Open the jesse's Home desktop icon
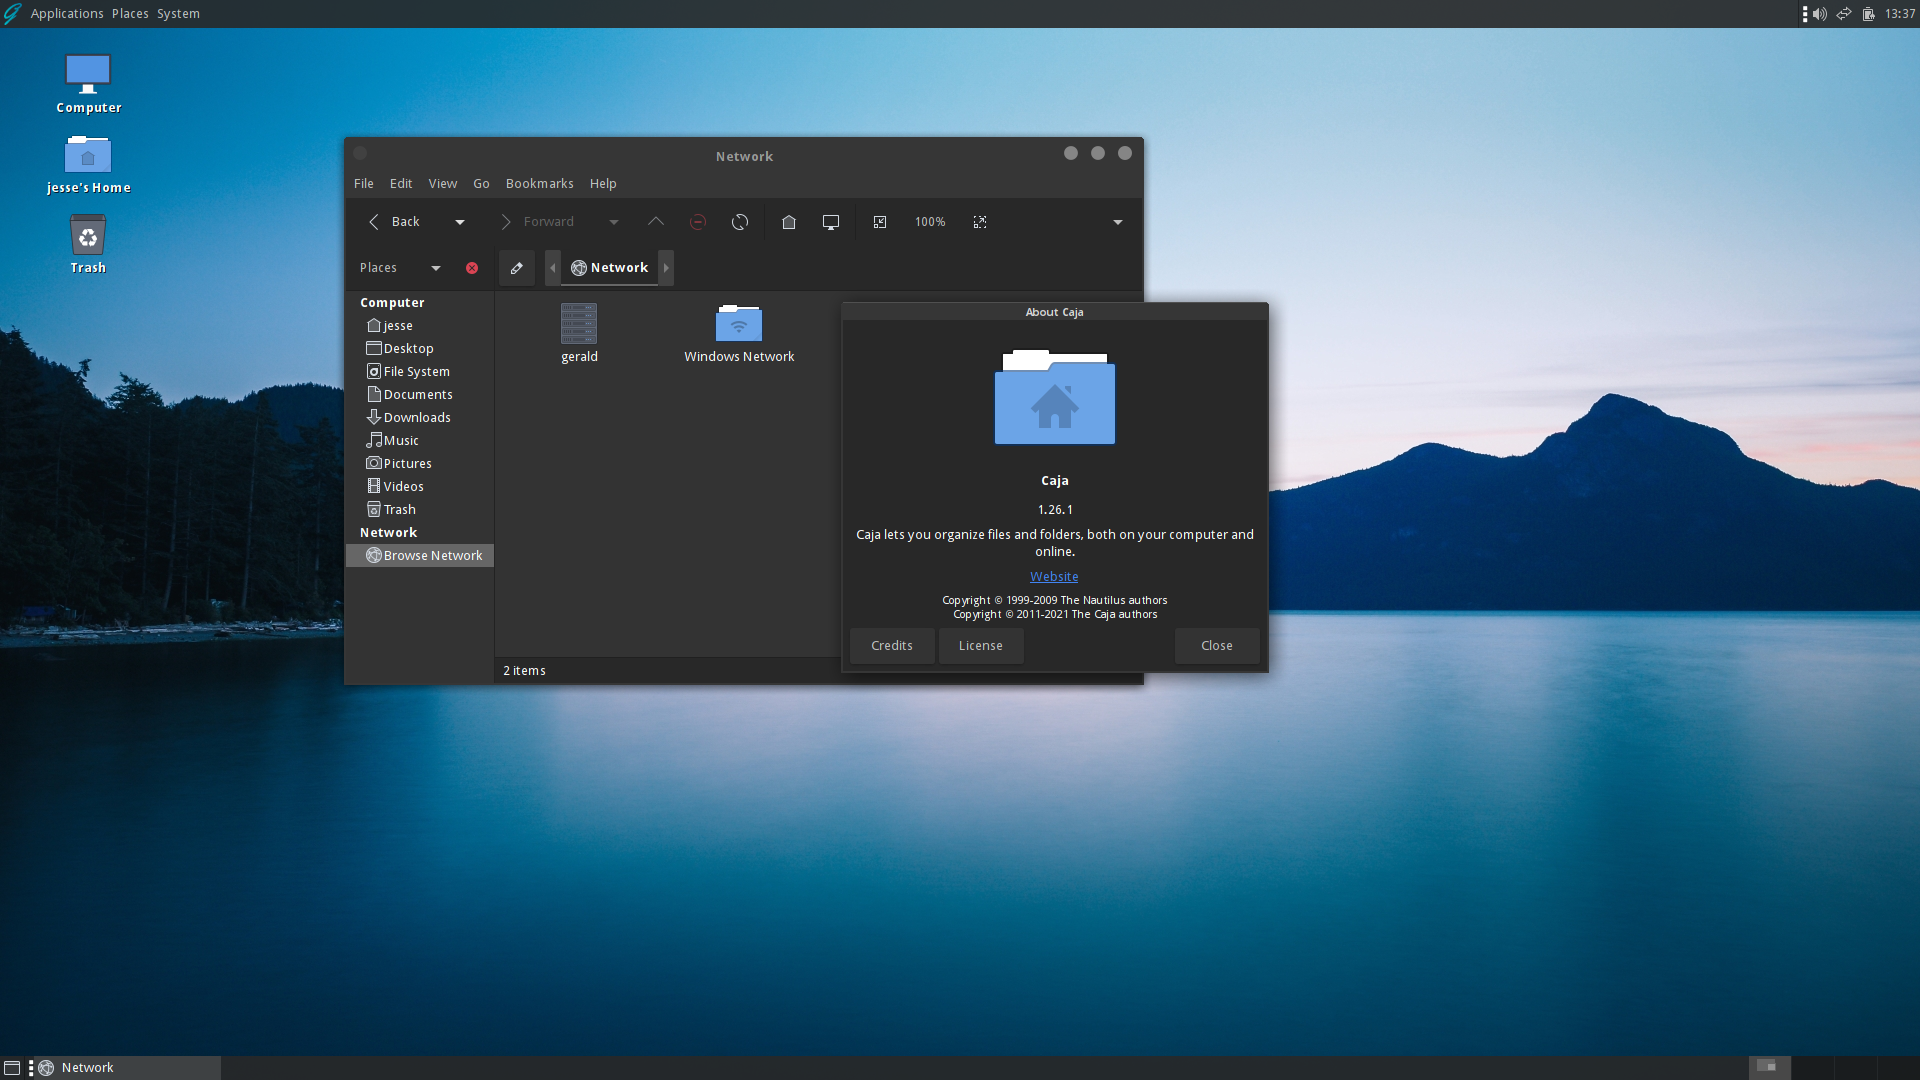Screen dimensions: 1920x1080 point(88,164)
